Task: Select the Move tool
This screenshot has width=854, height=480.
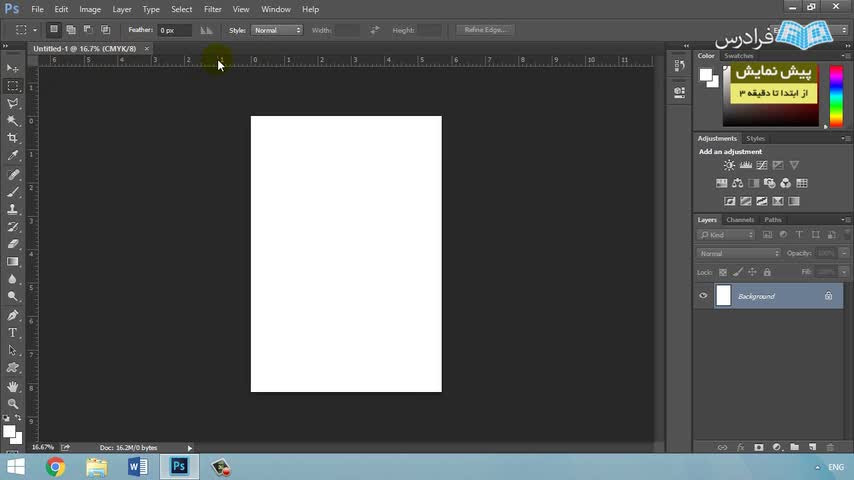Action: [x=13, y=68]
